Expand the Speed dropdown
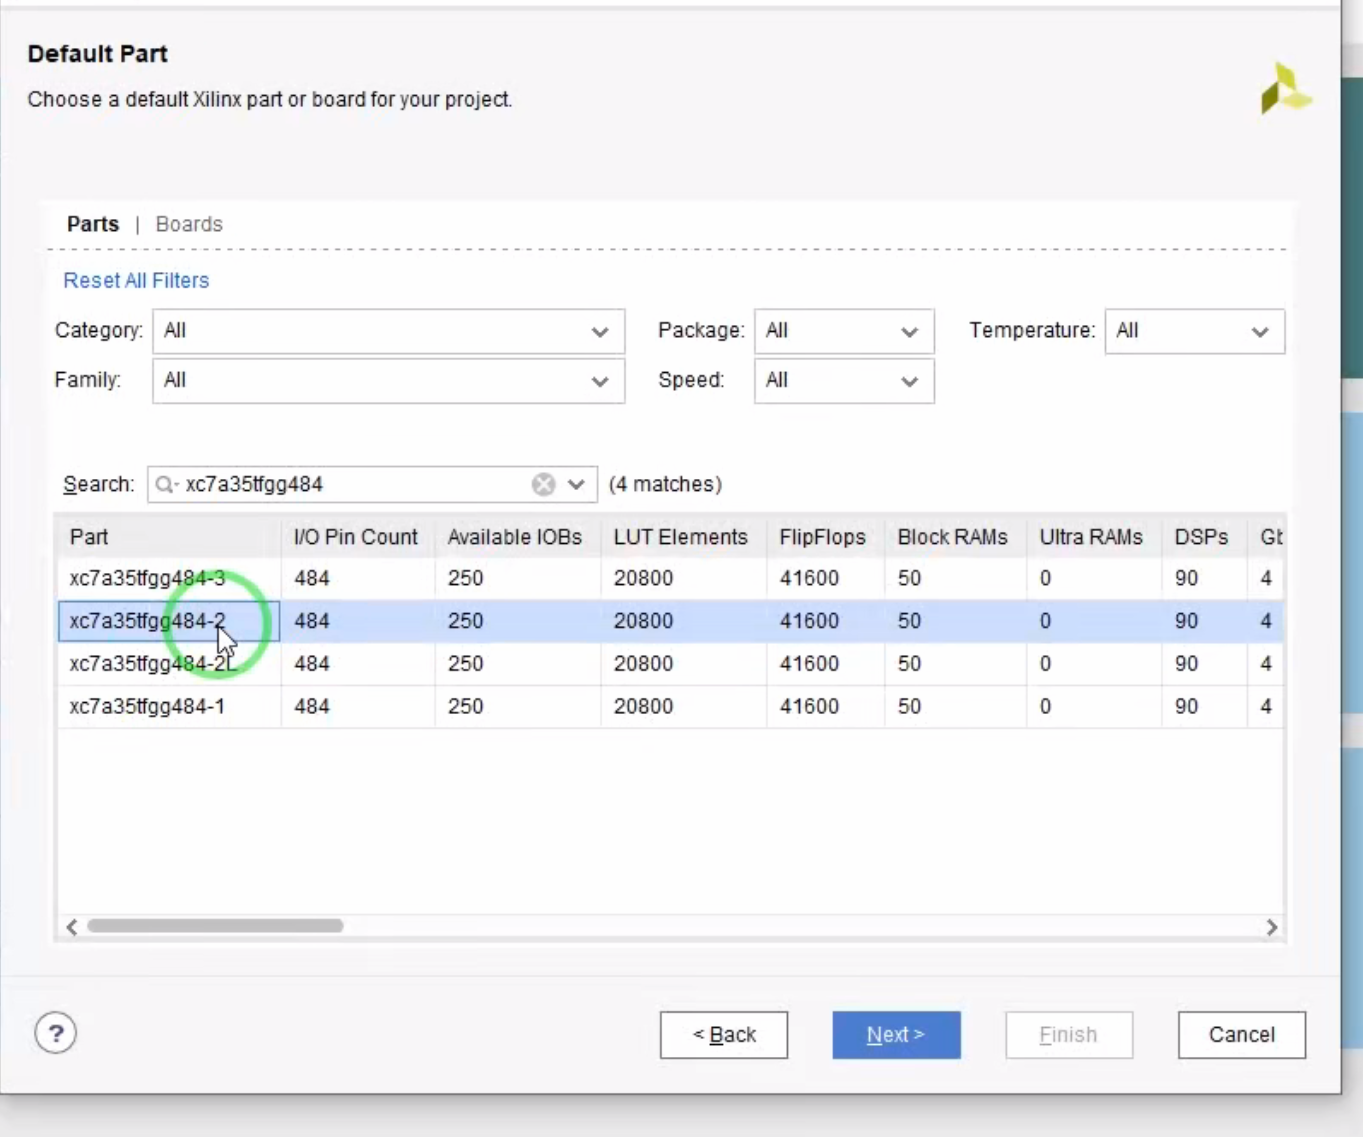This screenshot has height=1137, width=1363. pos(844,381)
